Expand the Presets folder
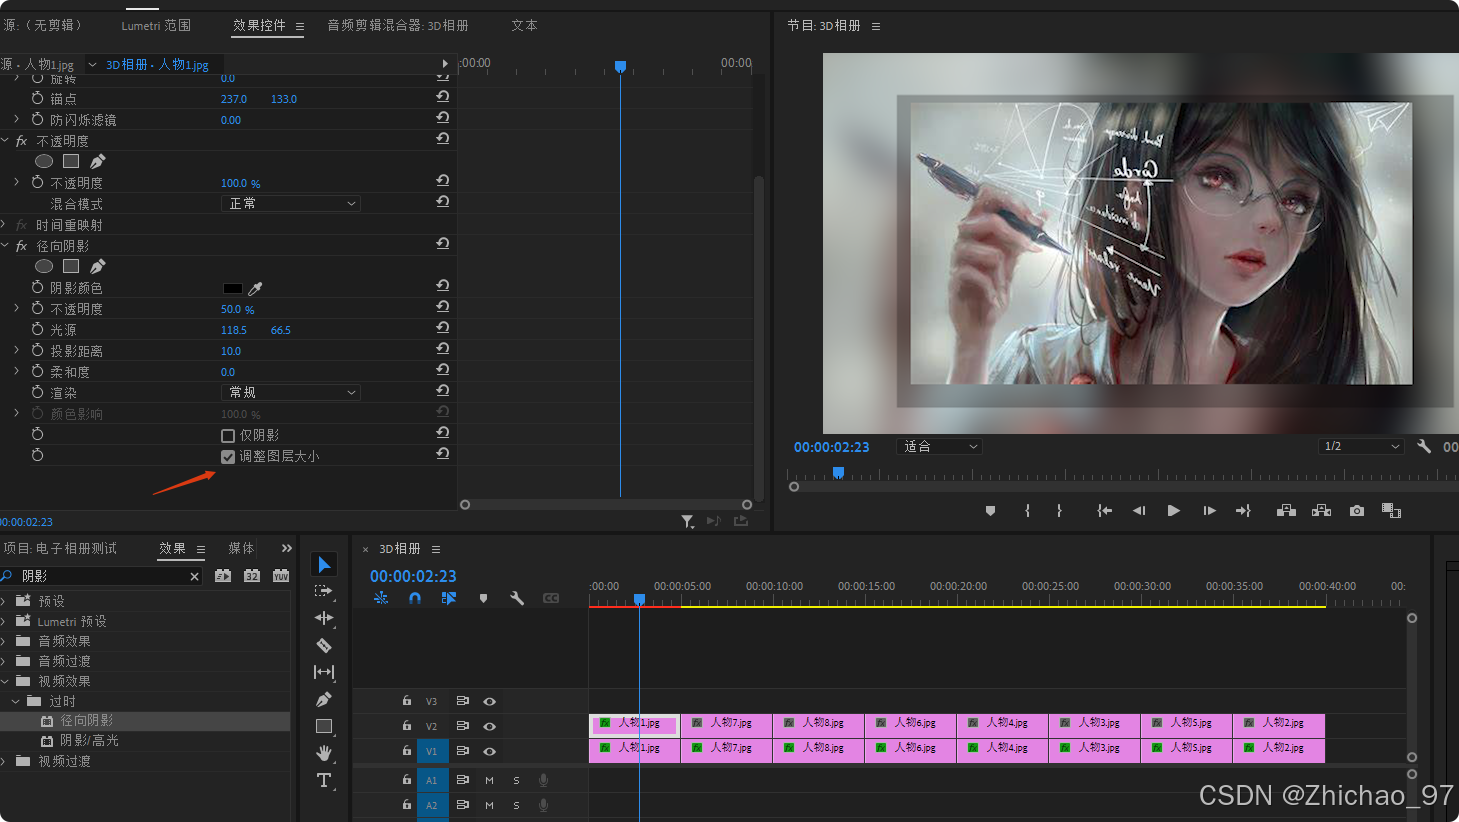 [4, 601]
